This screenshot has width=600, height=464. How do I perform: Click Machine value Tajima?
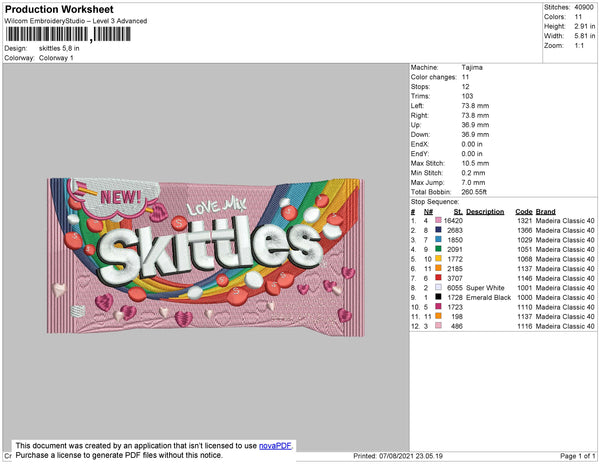(x=472, y=67)
